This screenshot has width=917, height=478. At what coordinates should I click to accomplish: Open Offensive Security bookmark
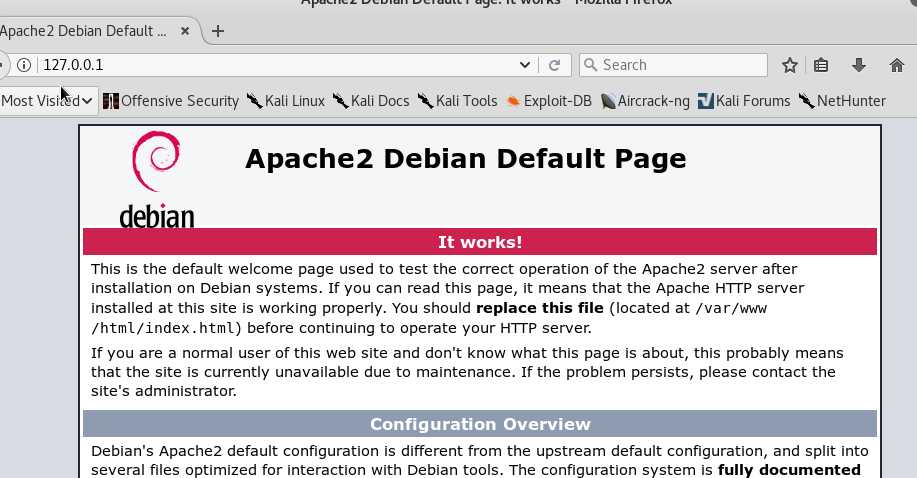(x=171, y=101)
